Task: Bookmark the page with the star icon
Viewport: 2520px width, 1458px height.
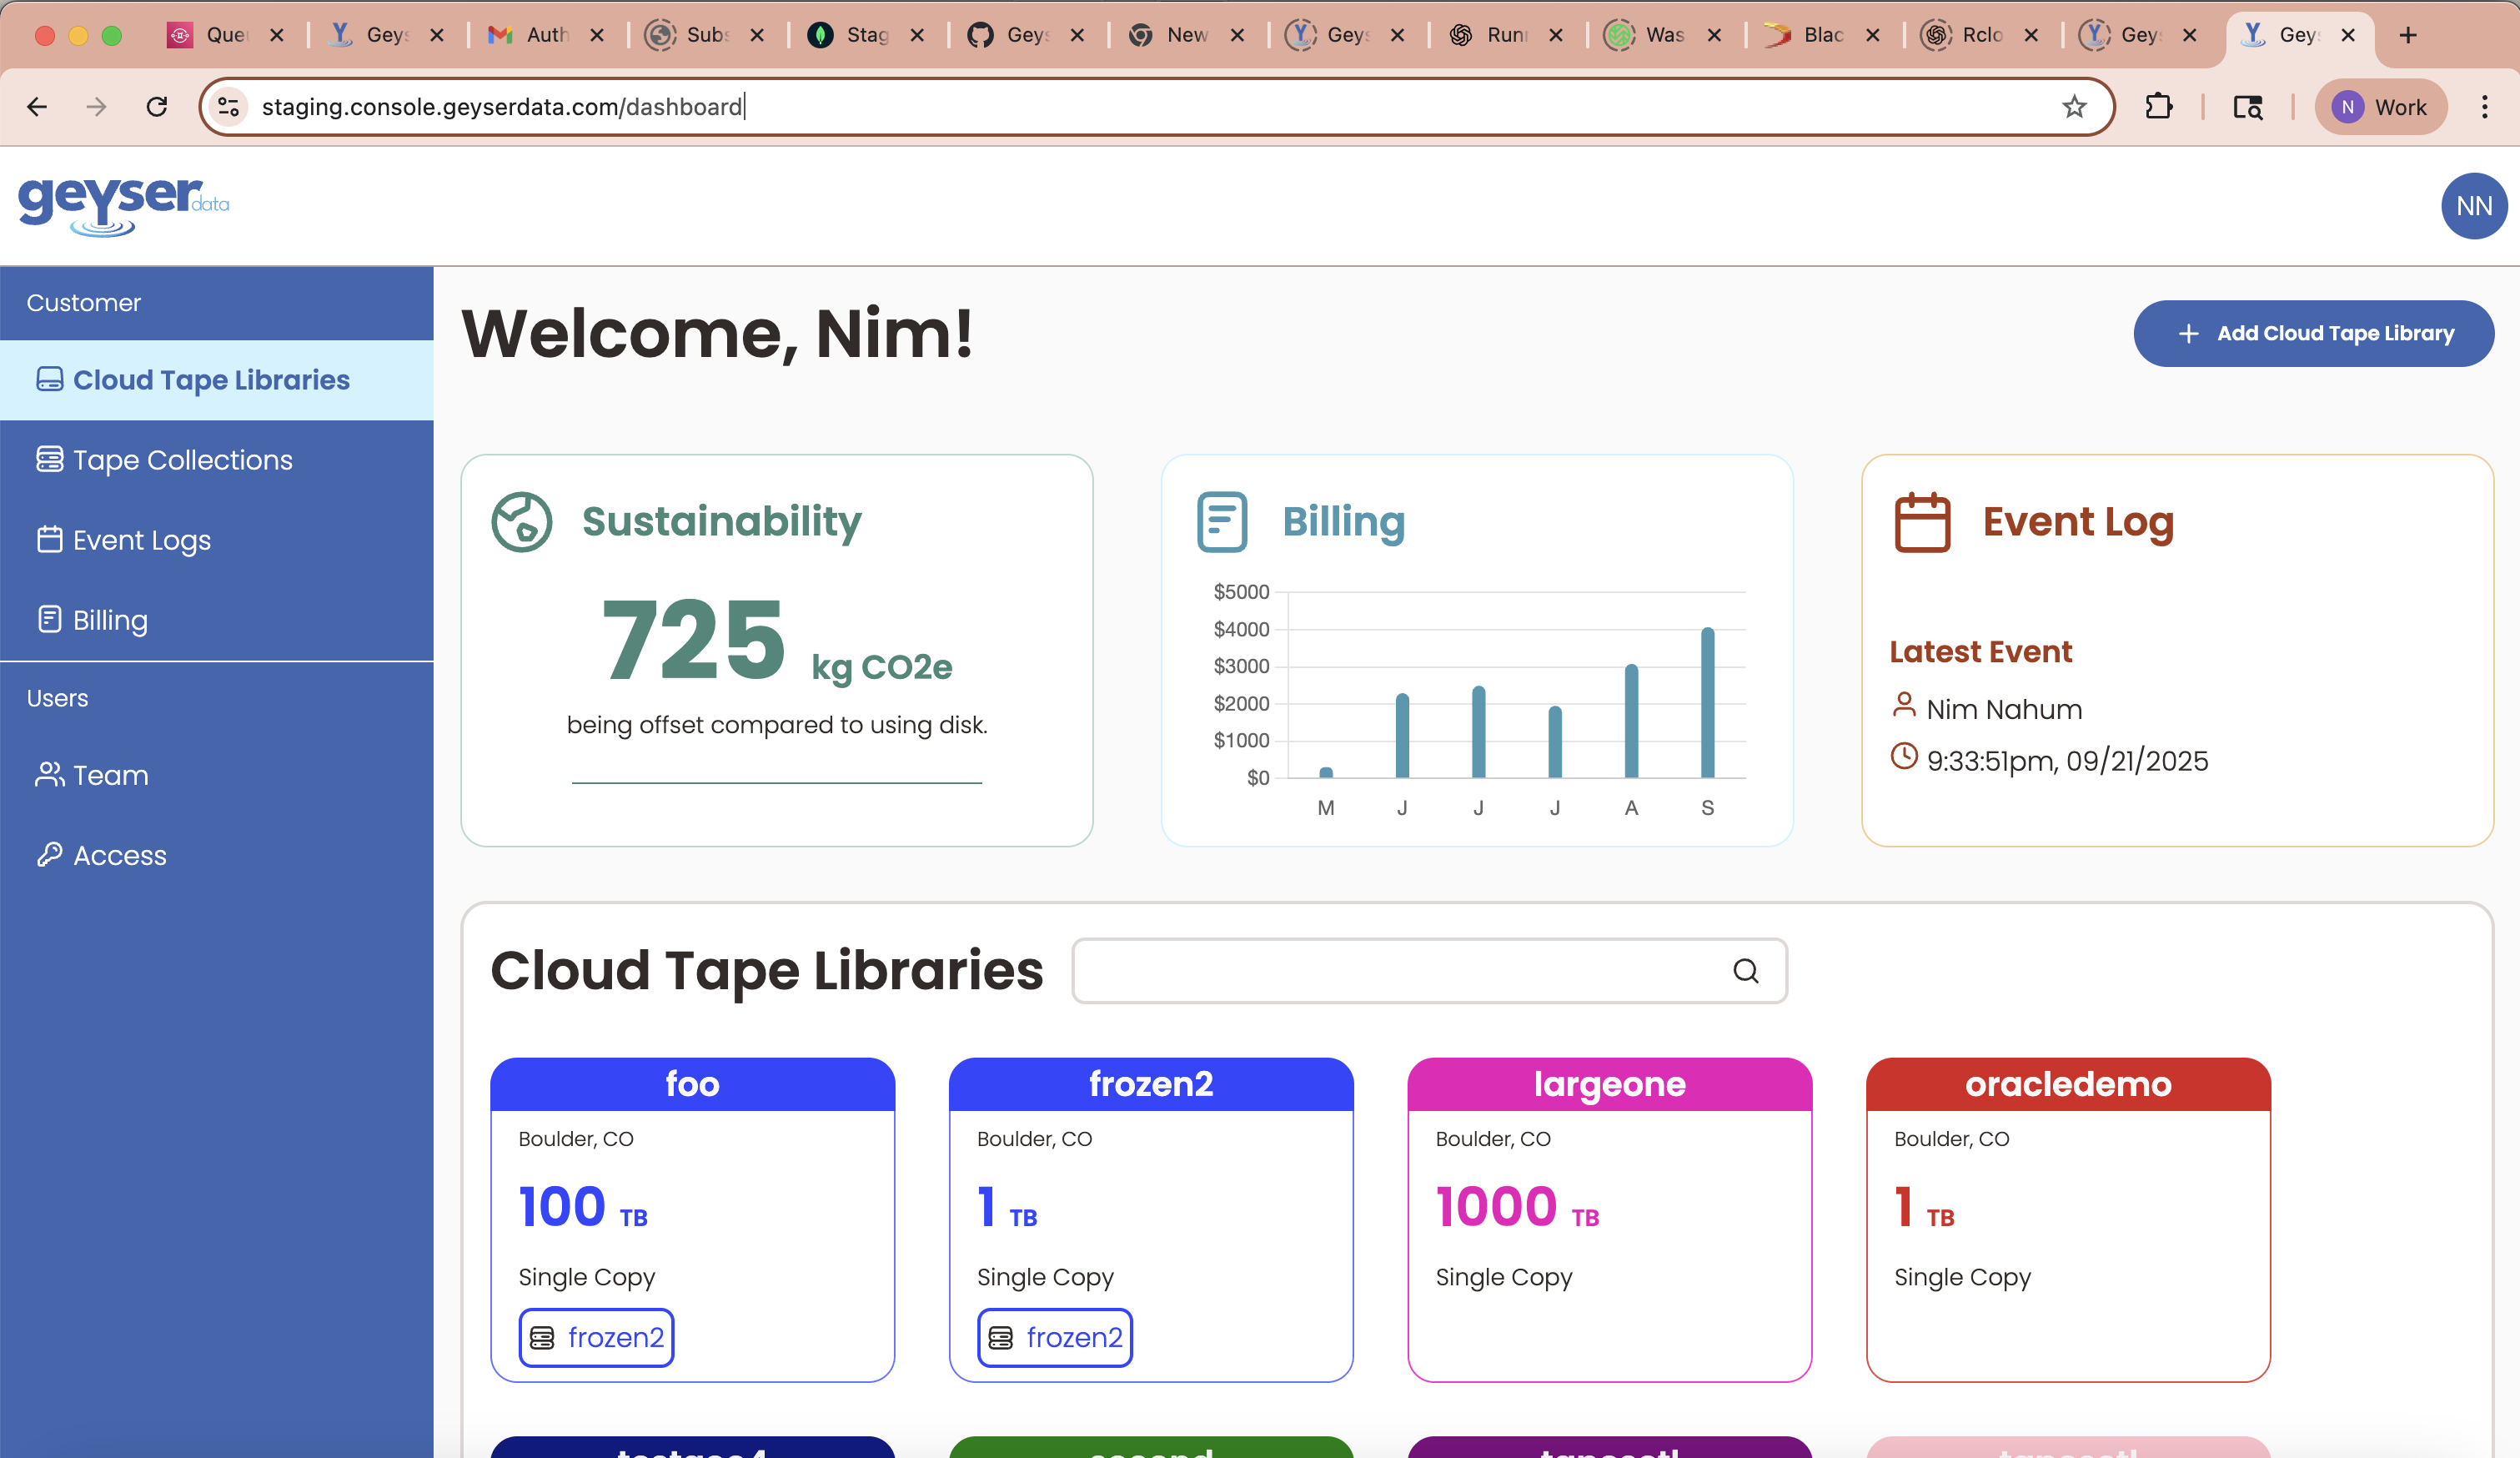Action: 2074,107
